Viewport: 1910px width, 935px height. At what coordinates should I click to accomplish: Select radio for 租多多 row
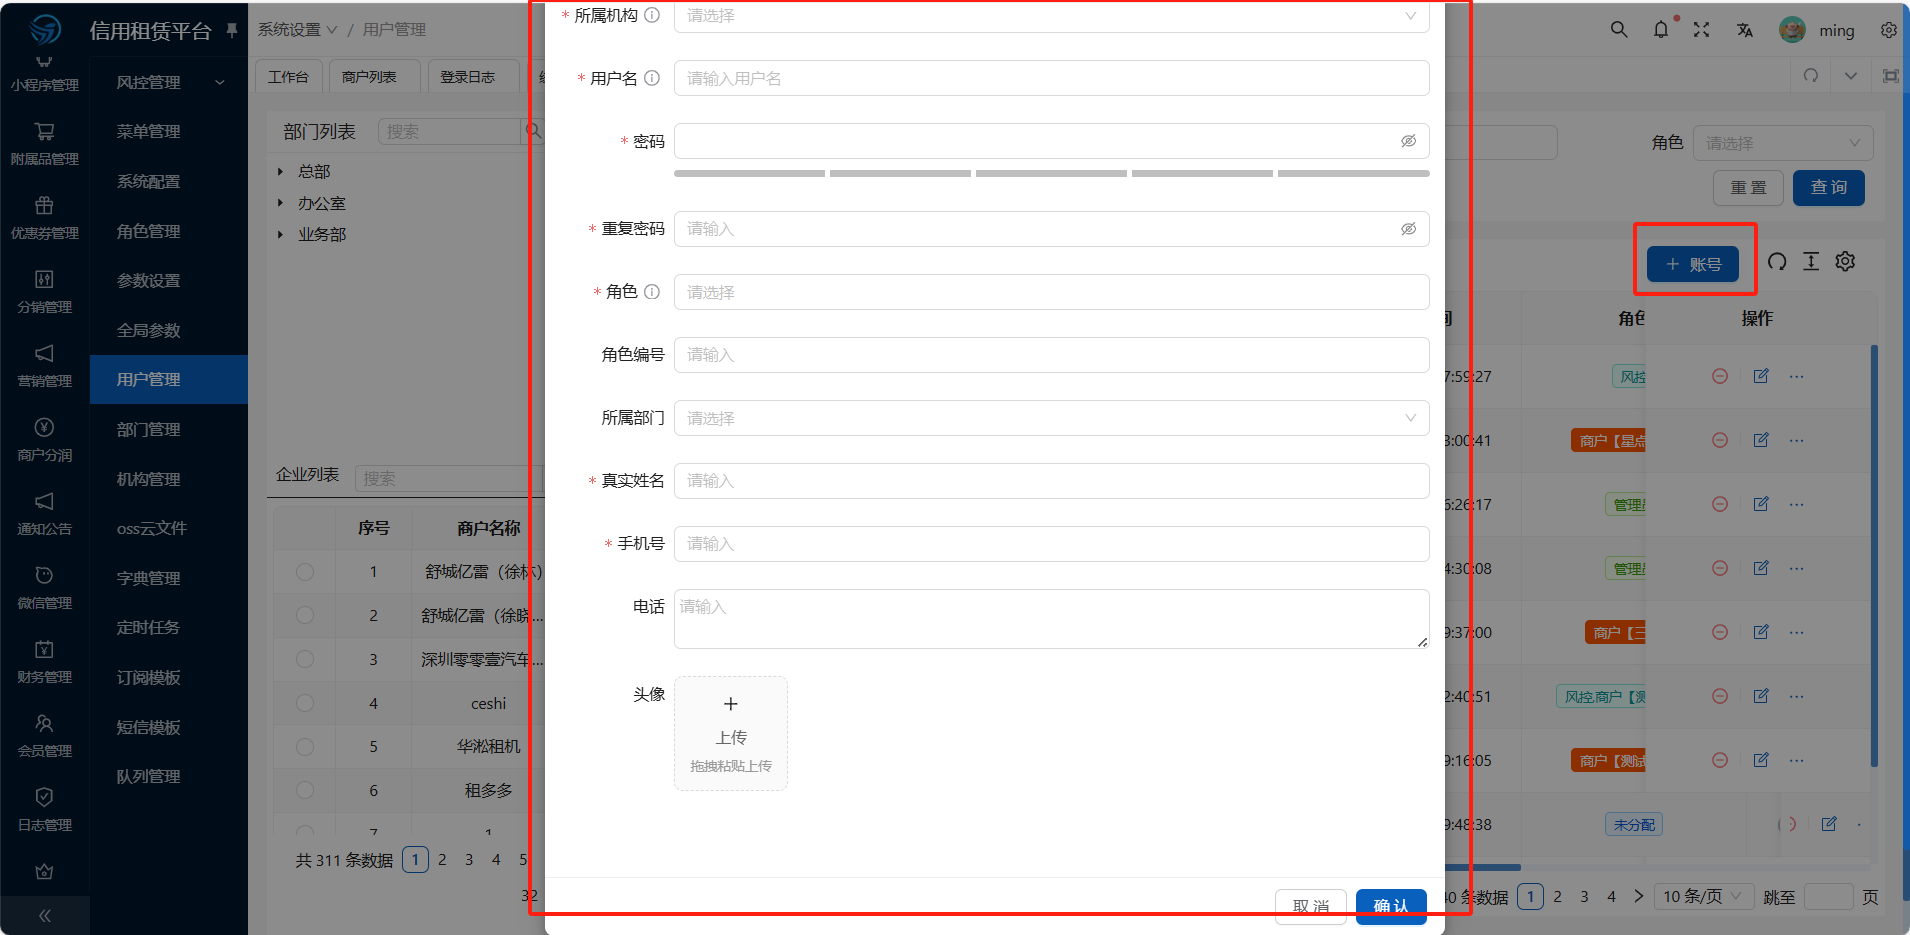point(305,791)
